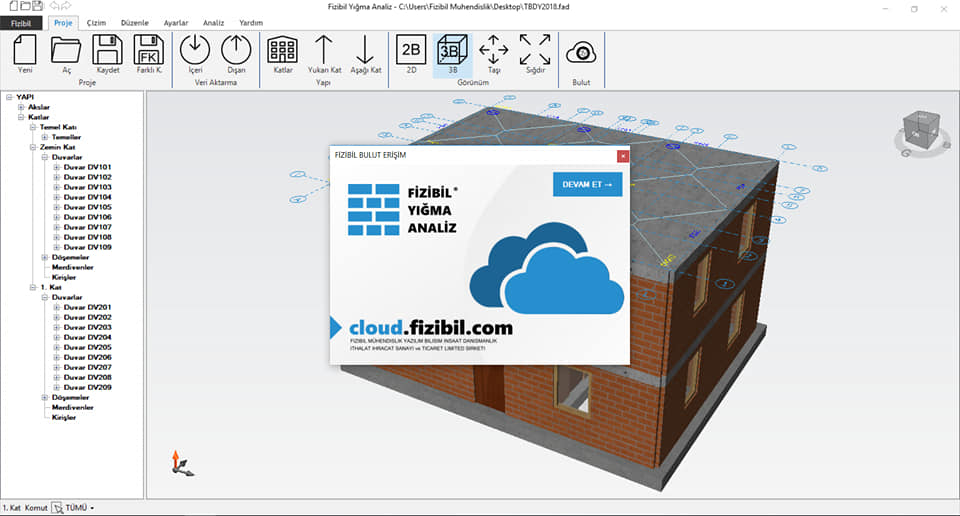Close the Fizibil Bulut Erişim dialog
The height and width of the screenshot is (516, 960).
coord(623,156)
